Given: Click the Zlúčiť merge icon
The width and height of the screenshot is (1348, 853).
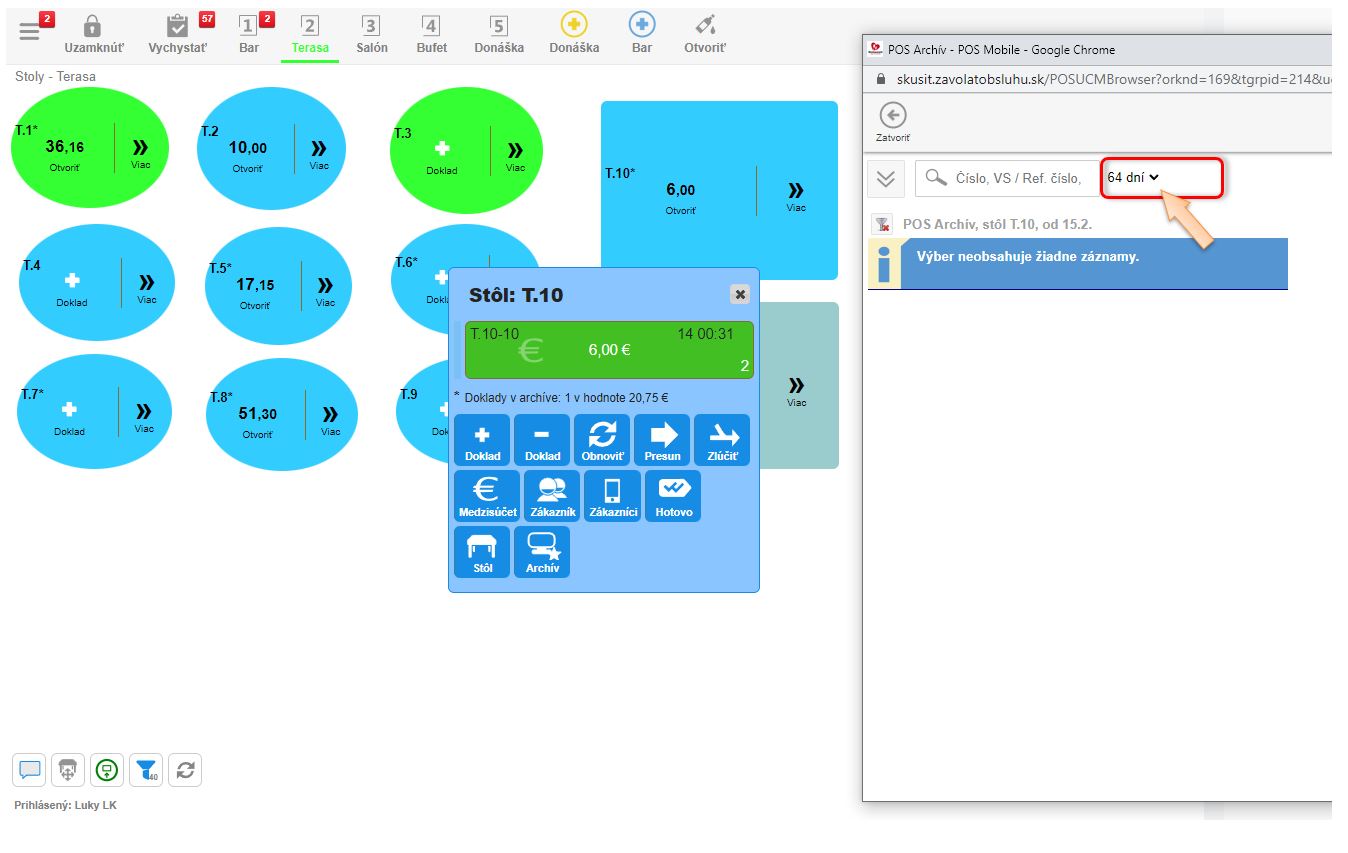Looking at the screenshot, I should pos(721,440).
